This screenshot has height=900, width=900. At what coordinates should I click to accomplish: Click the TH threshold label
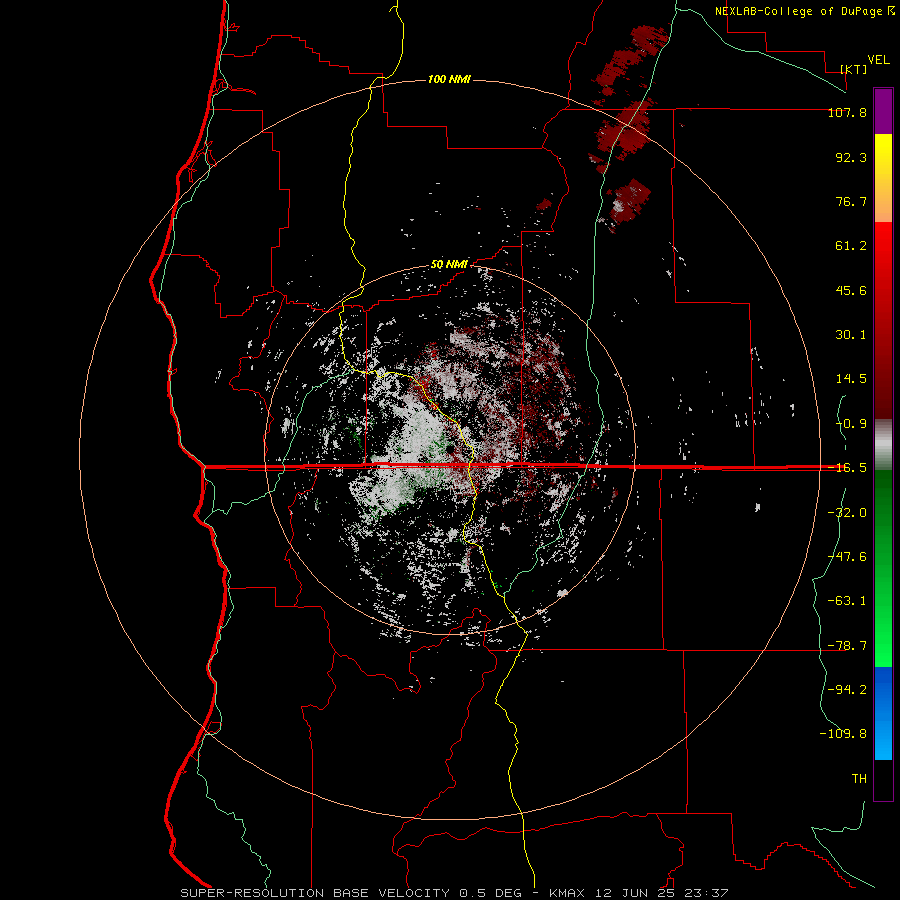859,778
